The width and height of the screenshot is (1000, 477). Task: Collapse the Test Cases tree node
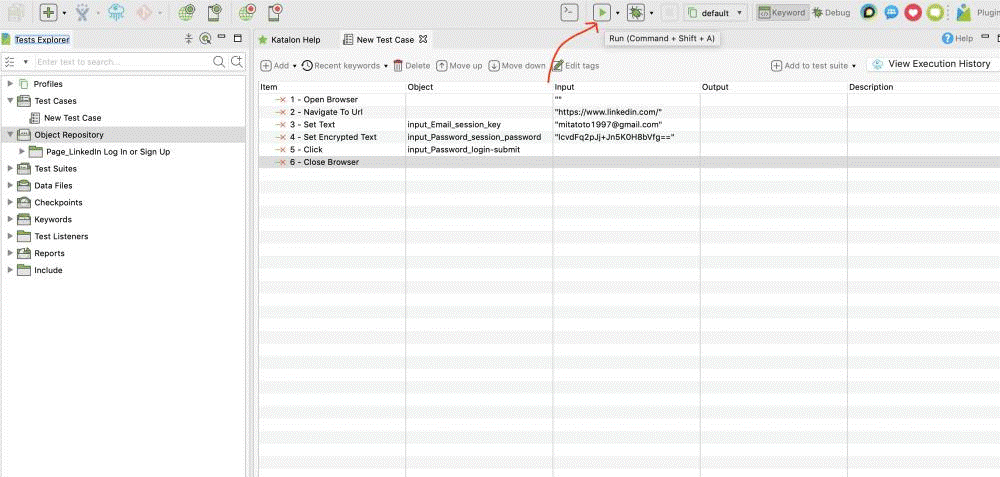point(10,101)
